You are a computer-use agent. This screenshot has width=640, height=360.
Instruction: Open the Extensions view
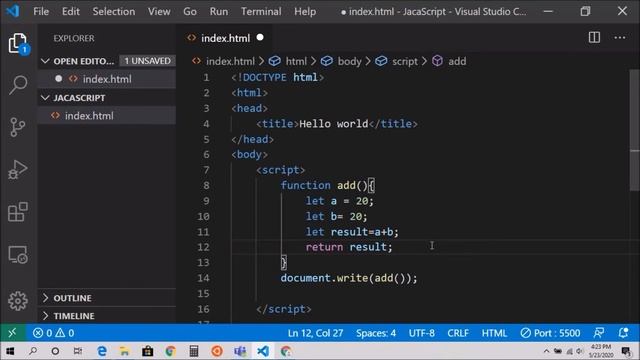click(x=18, y=212)
